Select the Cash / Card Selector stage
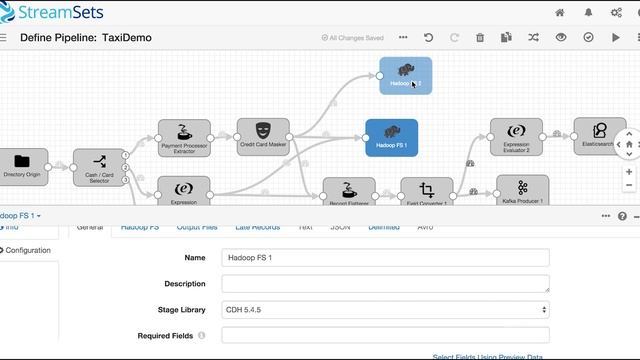This screenshot has width=640, height=360. click(x=100, y=168)
